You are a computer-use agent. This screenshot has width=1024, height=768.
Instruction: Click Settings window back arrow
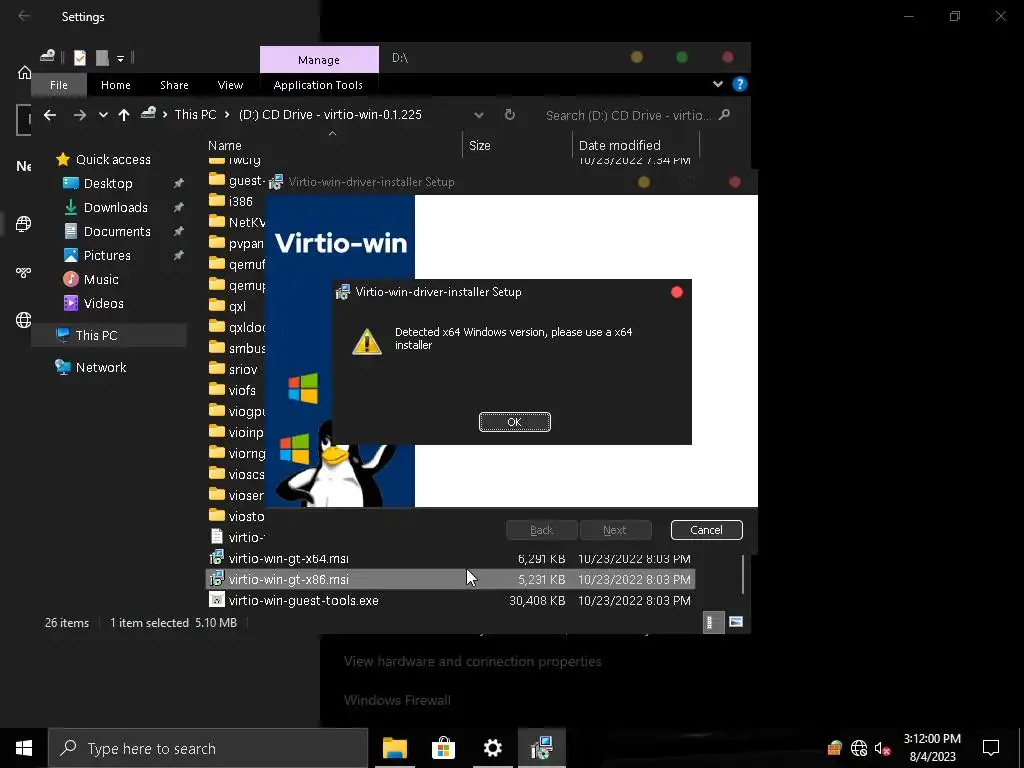point(24,16)
